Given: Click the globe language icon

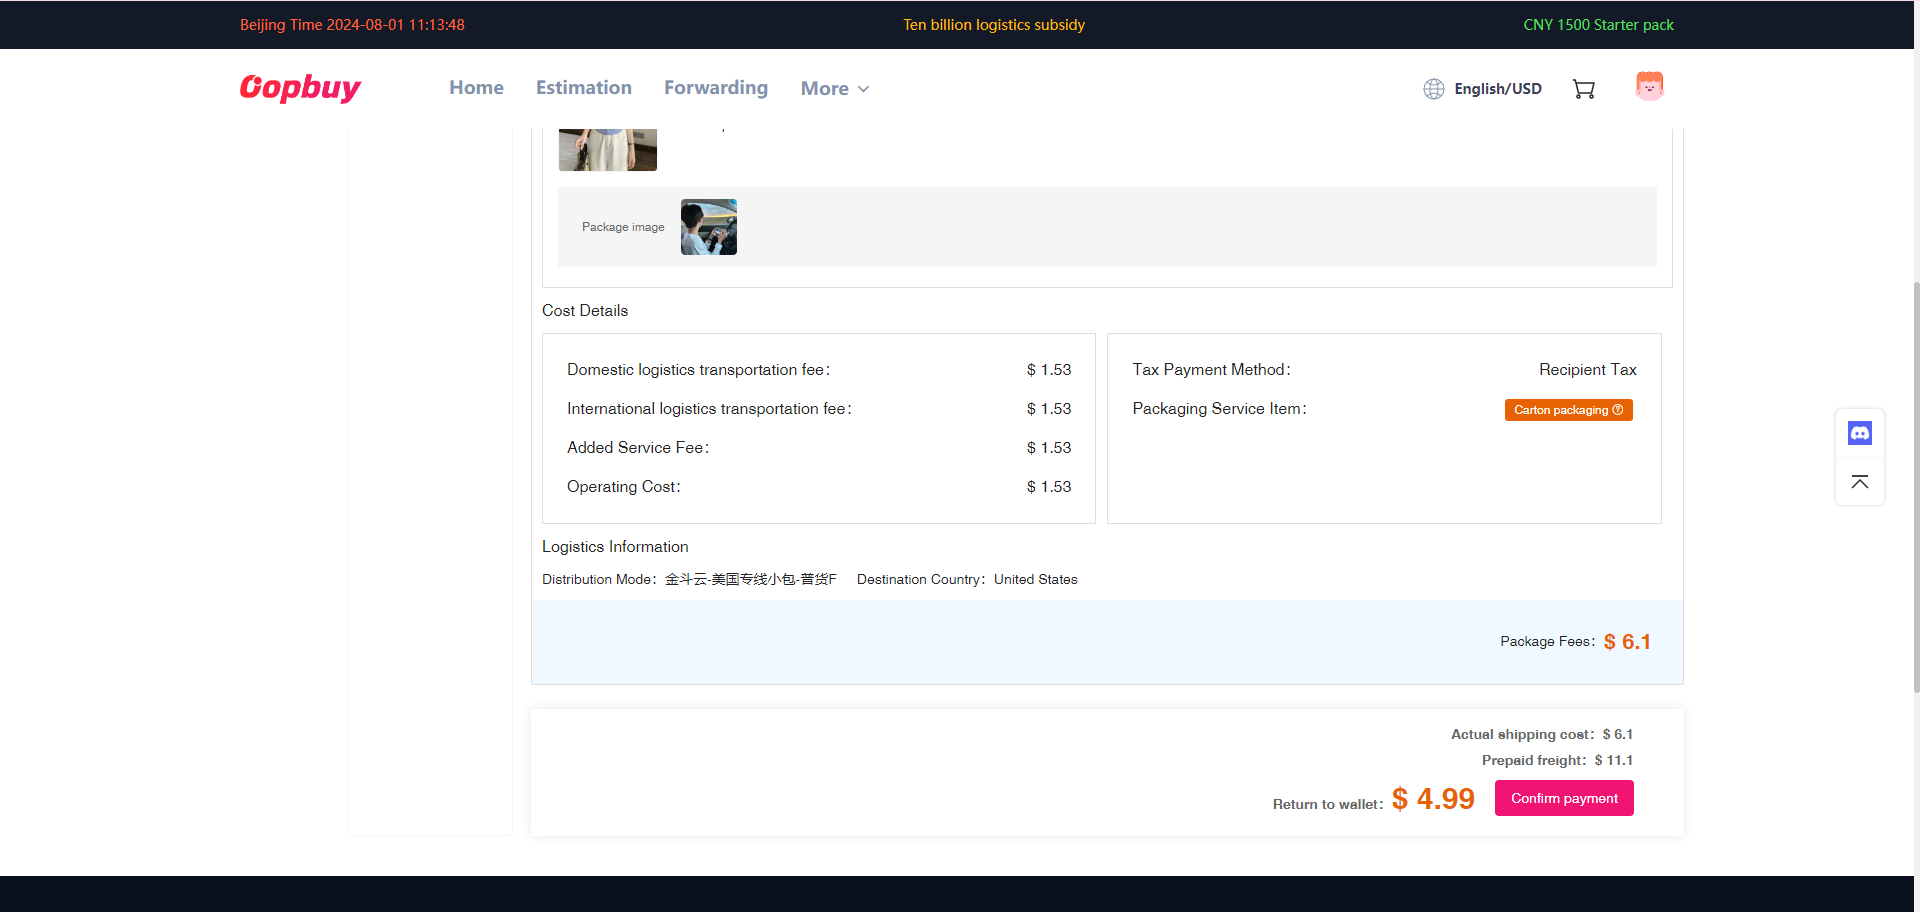Looking at the screenshot, I should pyautogui.click(x=1434, y=89).
